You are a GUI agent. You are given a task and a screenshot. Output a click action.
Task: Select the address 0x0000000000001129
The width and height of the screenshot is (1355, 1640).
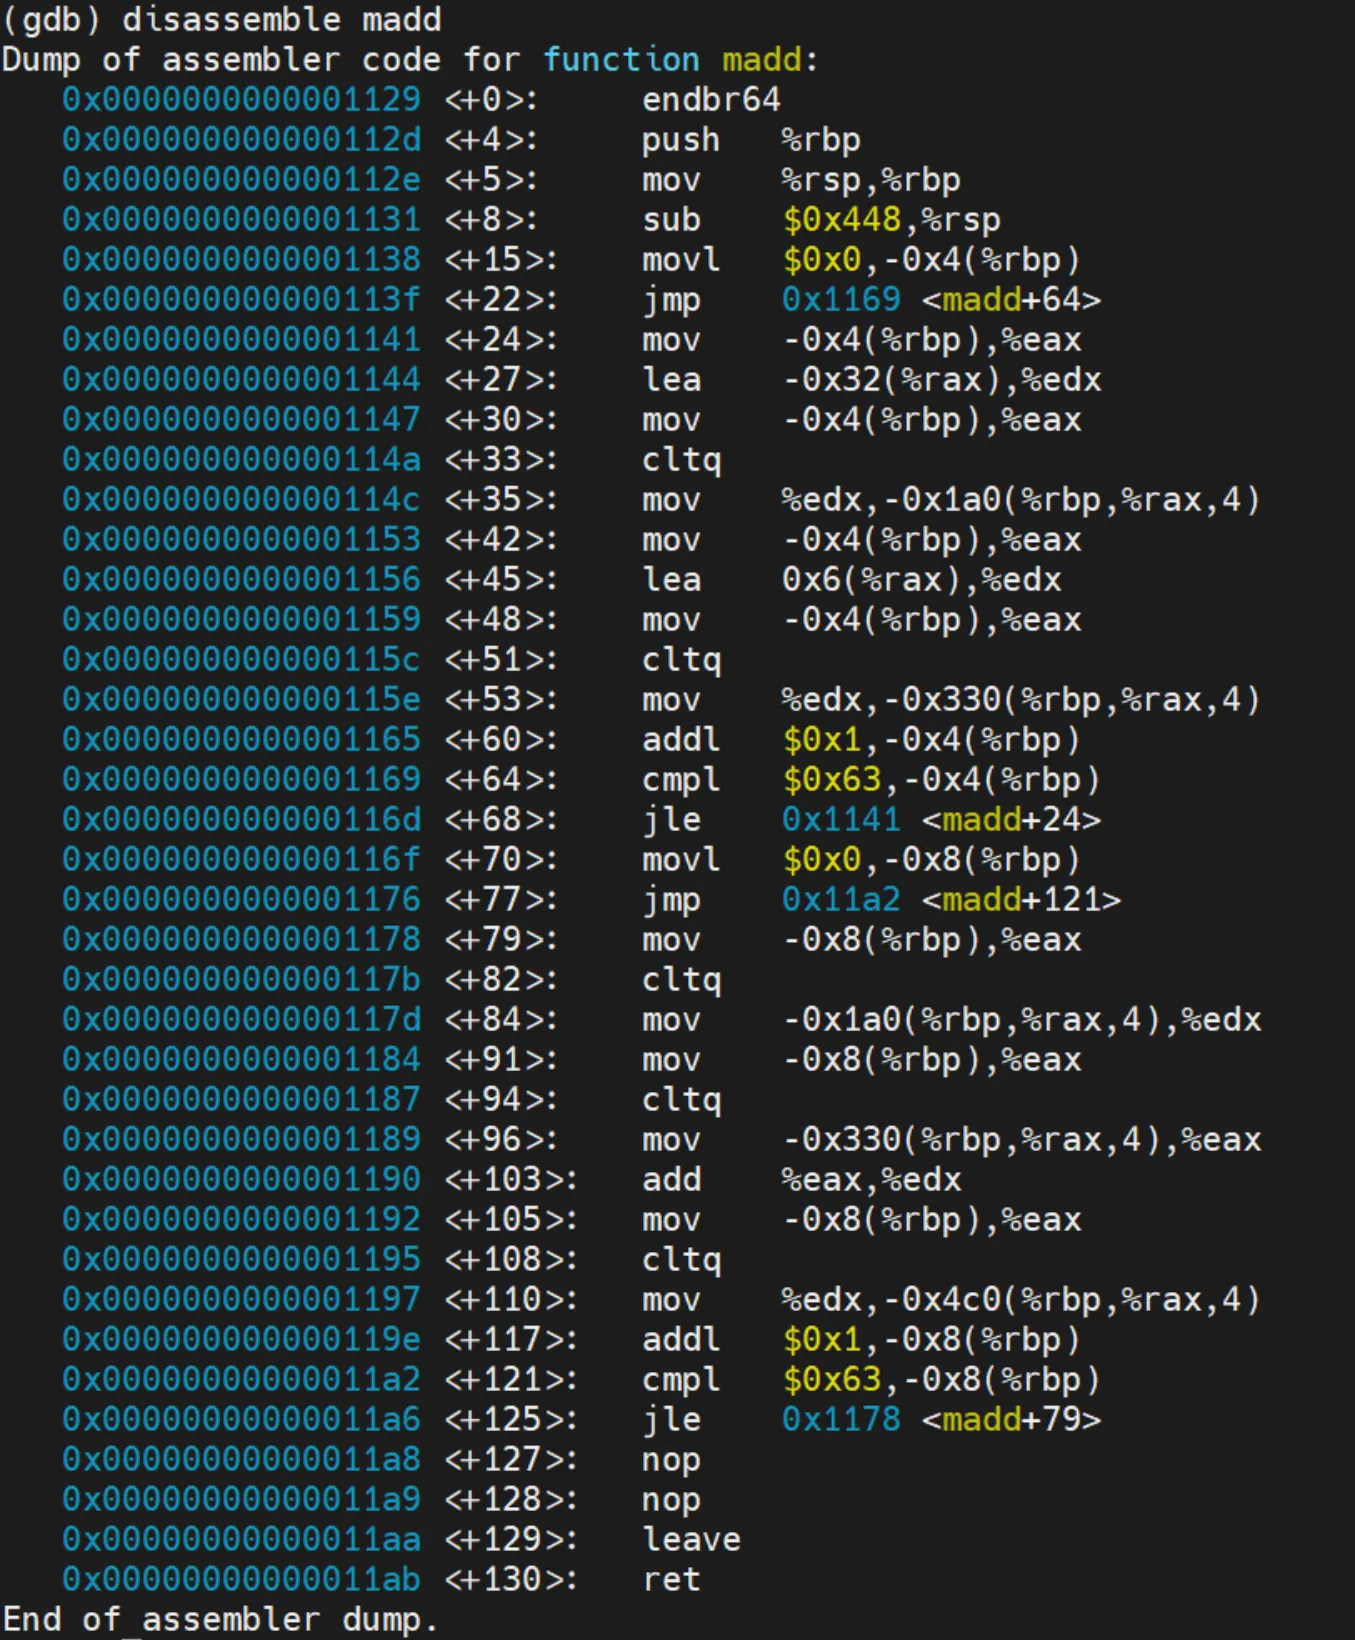pos(241,99)
